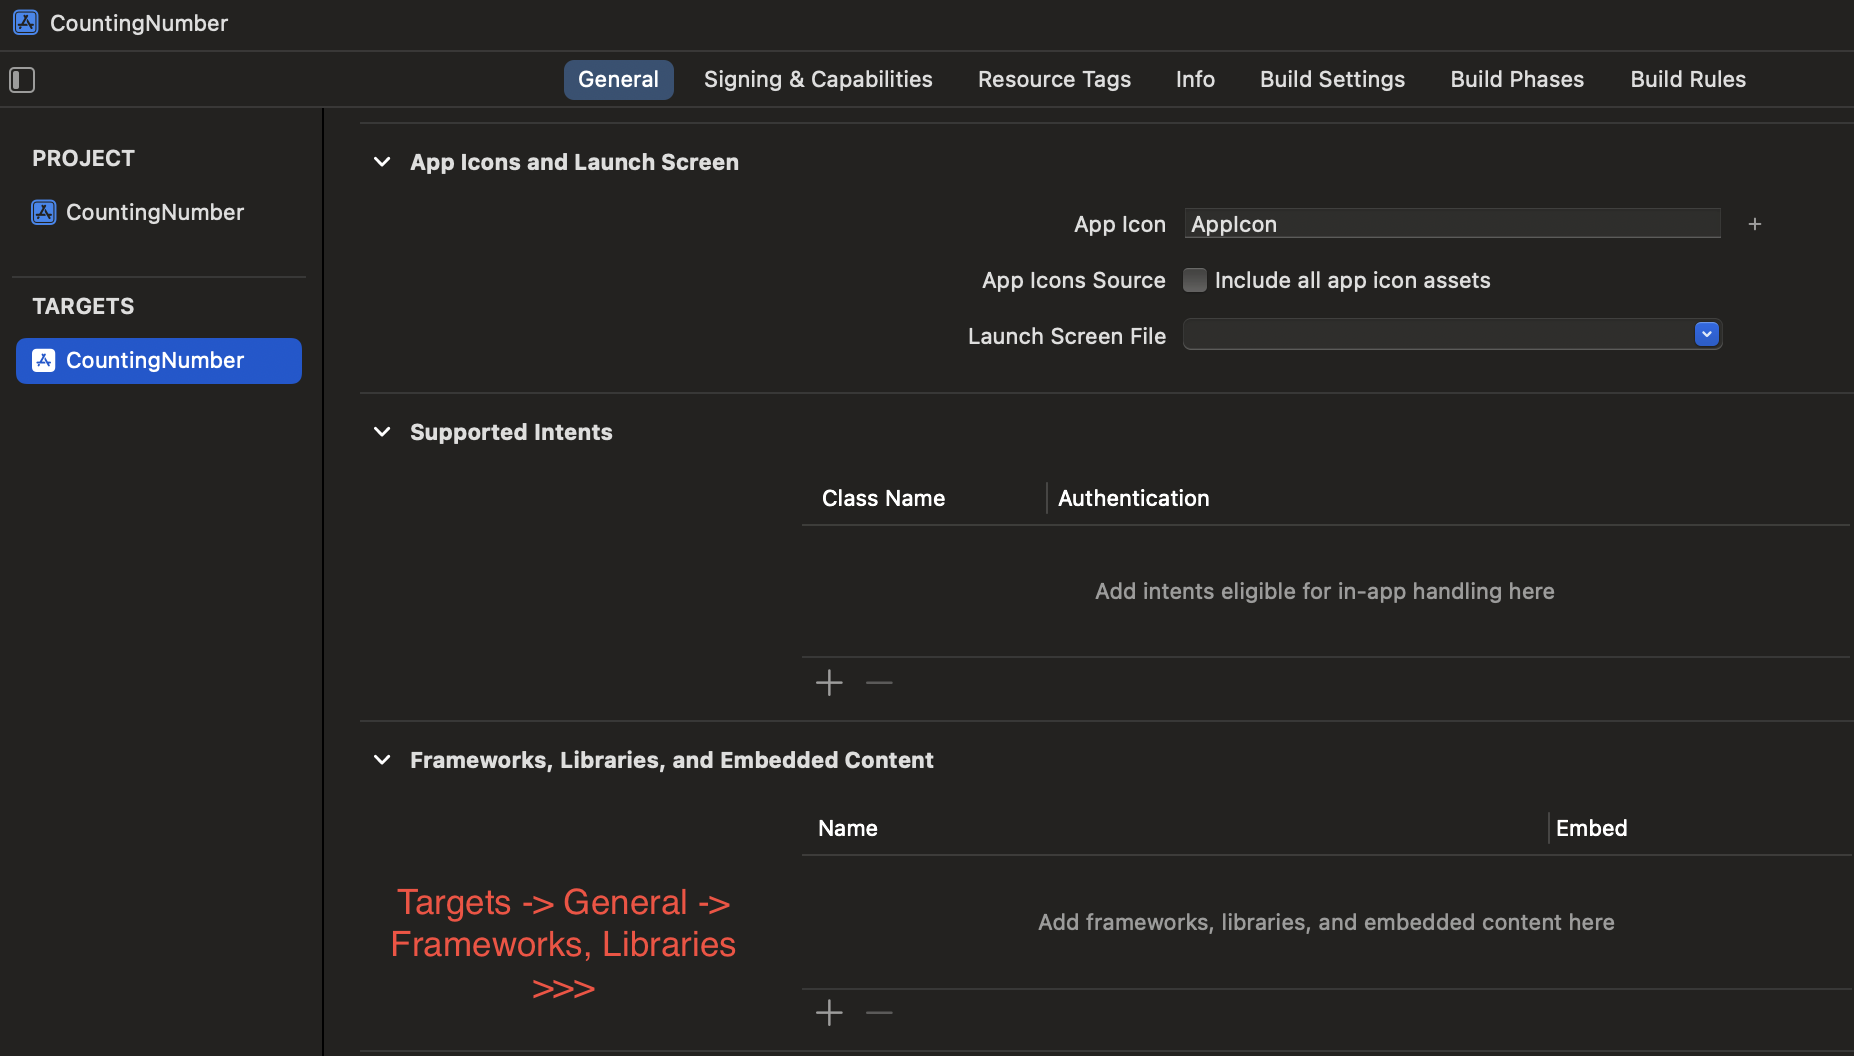Click the TARGETS section heading
The image size is (1854, 1056).
pos(83,306)
